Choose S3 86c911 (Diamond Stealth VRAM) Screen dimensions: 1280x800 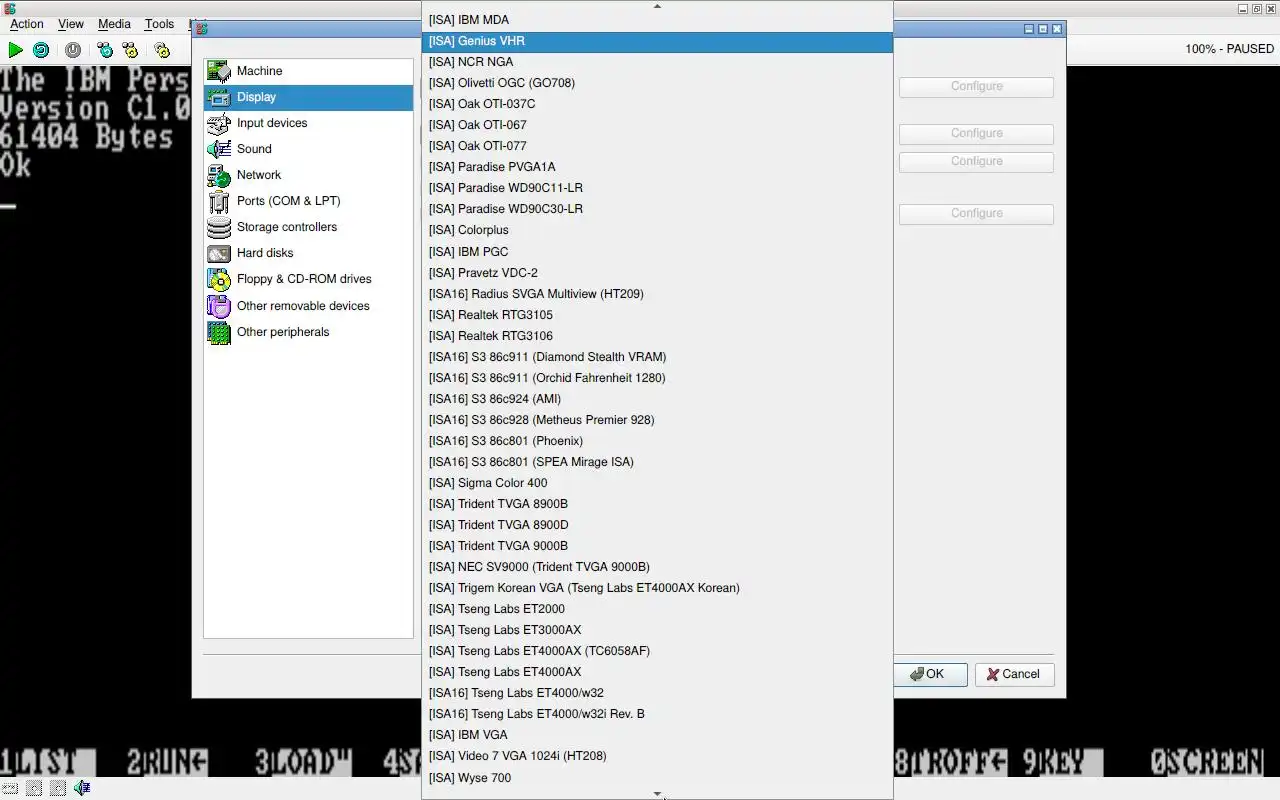click(657, 357)
